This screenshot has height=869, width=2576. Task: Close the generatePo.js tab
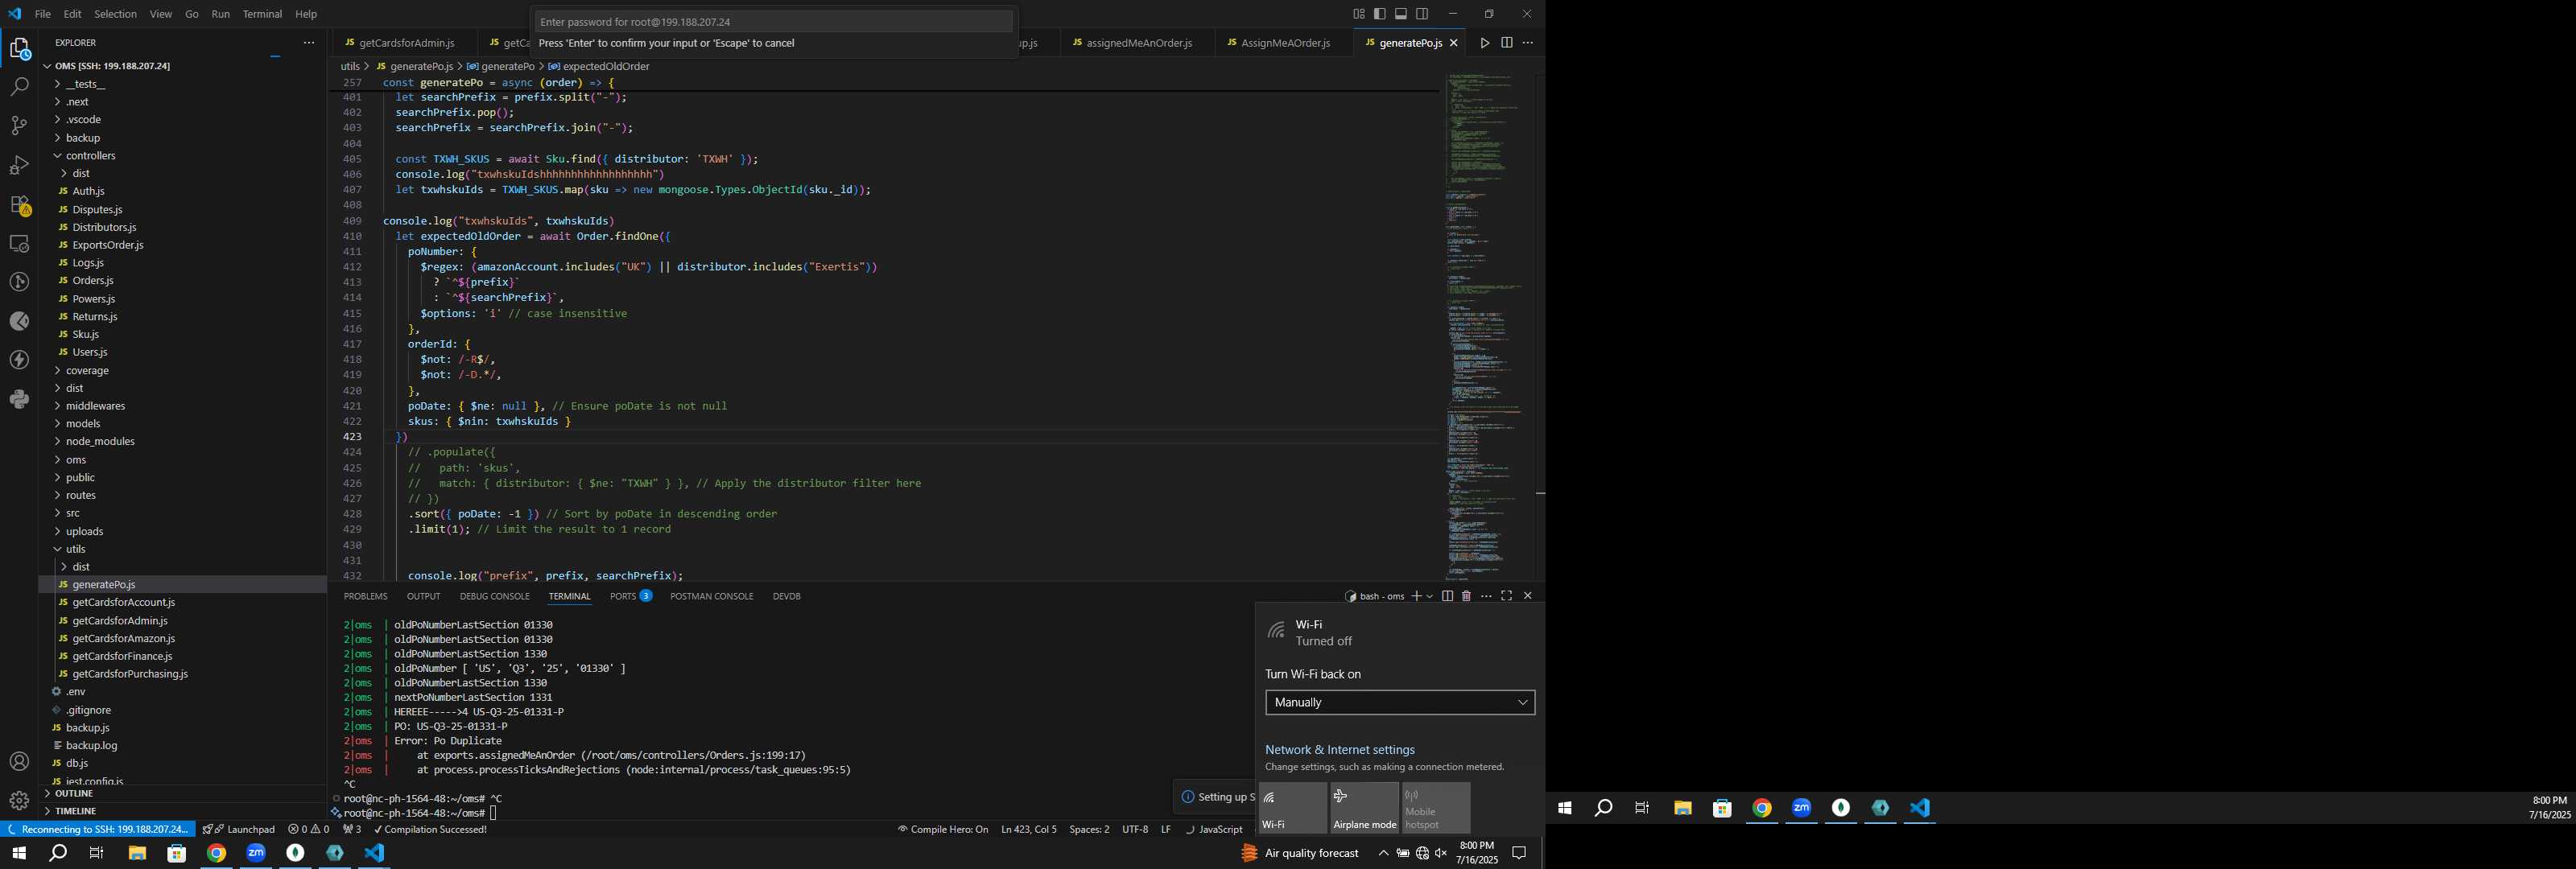click(1454, 43)
